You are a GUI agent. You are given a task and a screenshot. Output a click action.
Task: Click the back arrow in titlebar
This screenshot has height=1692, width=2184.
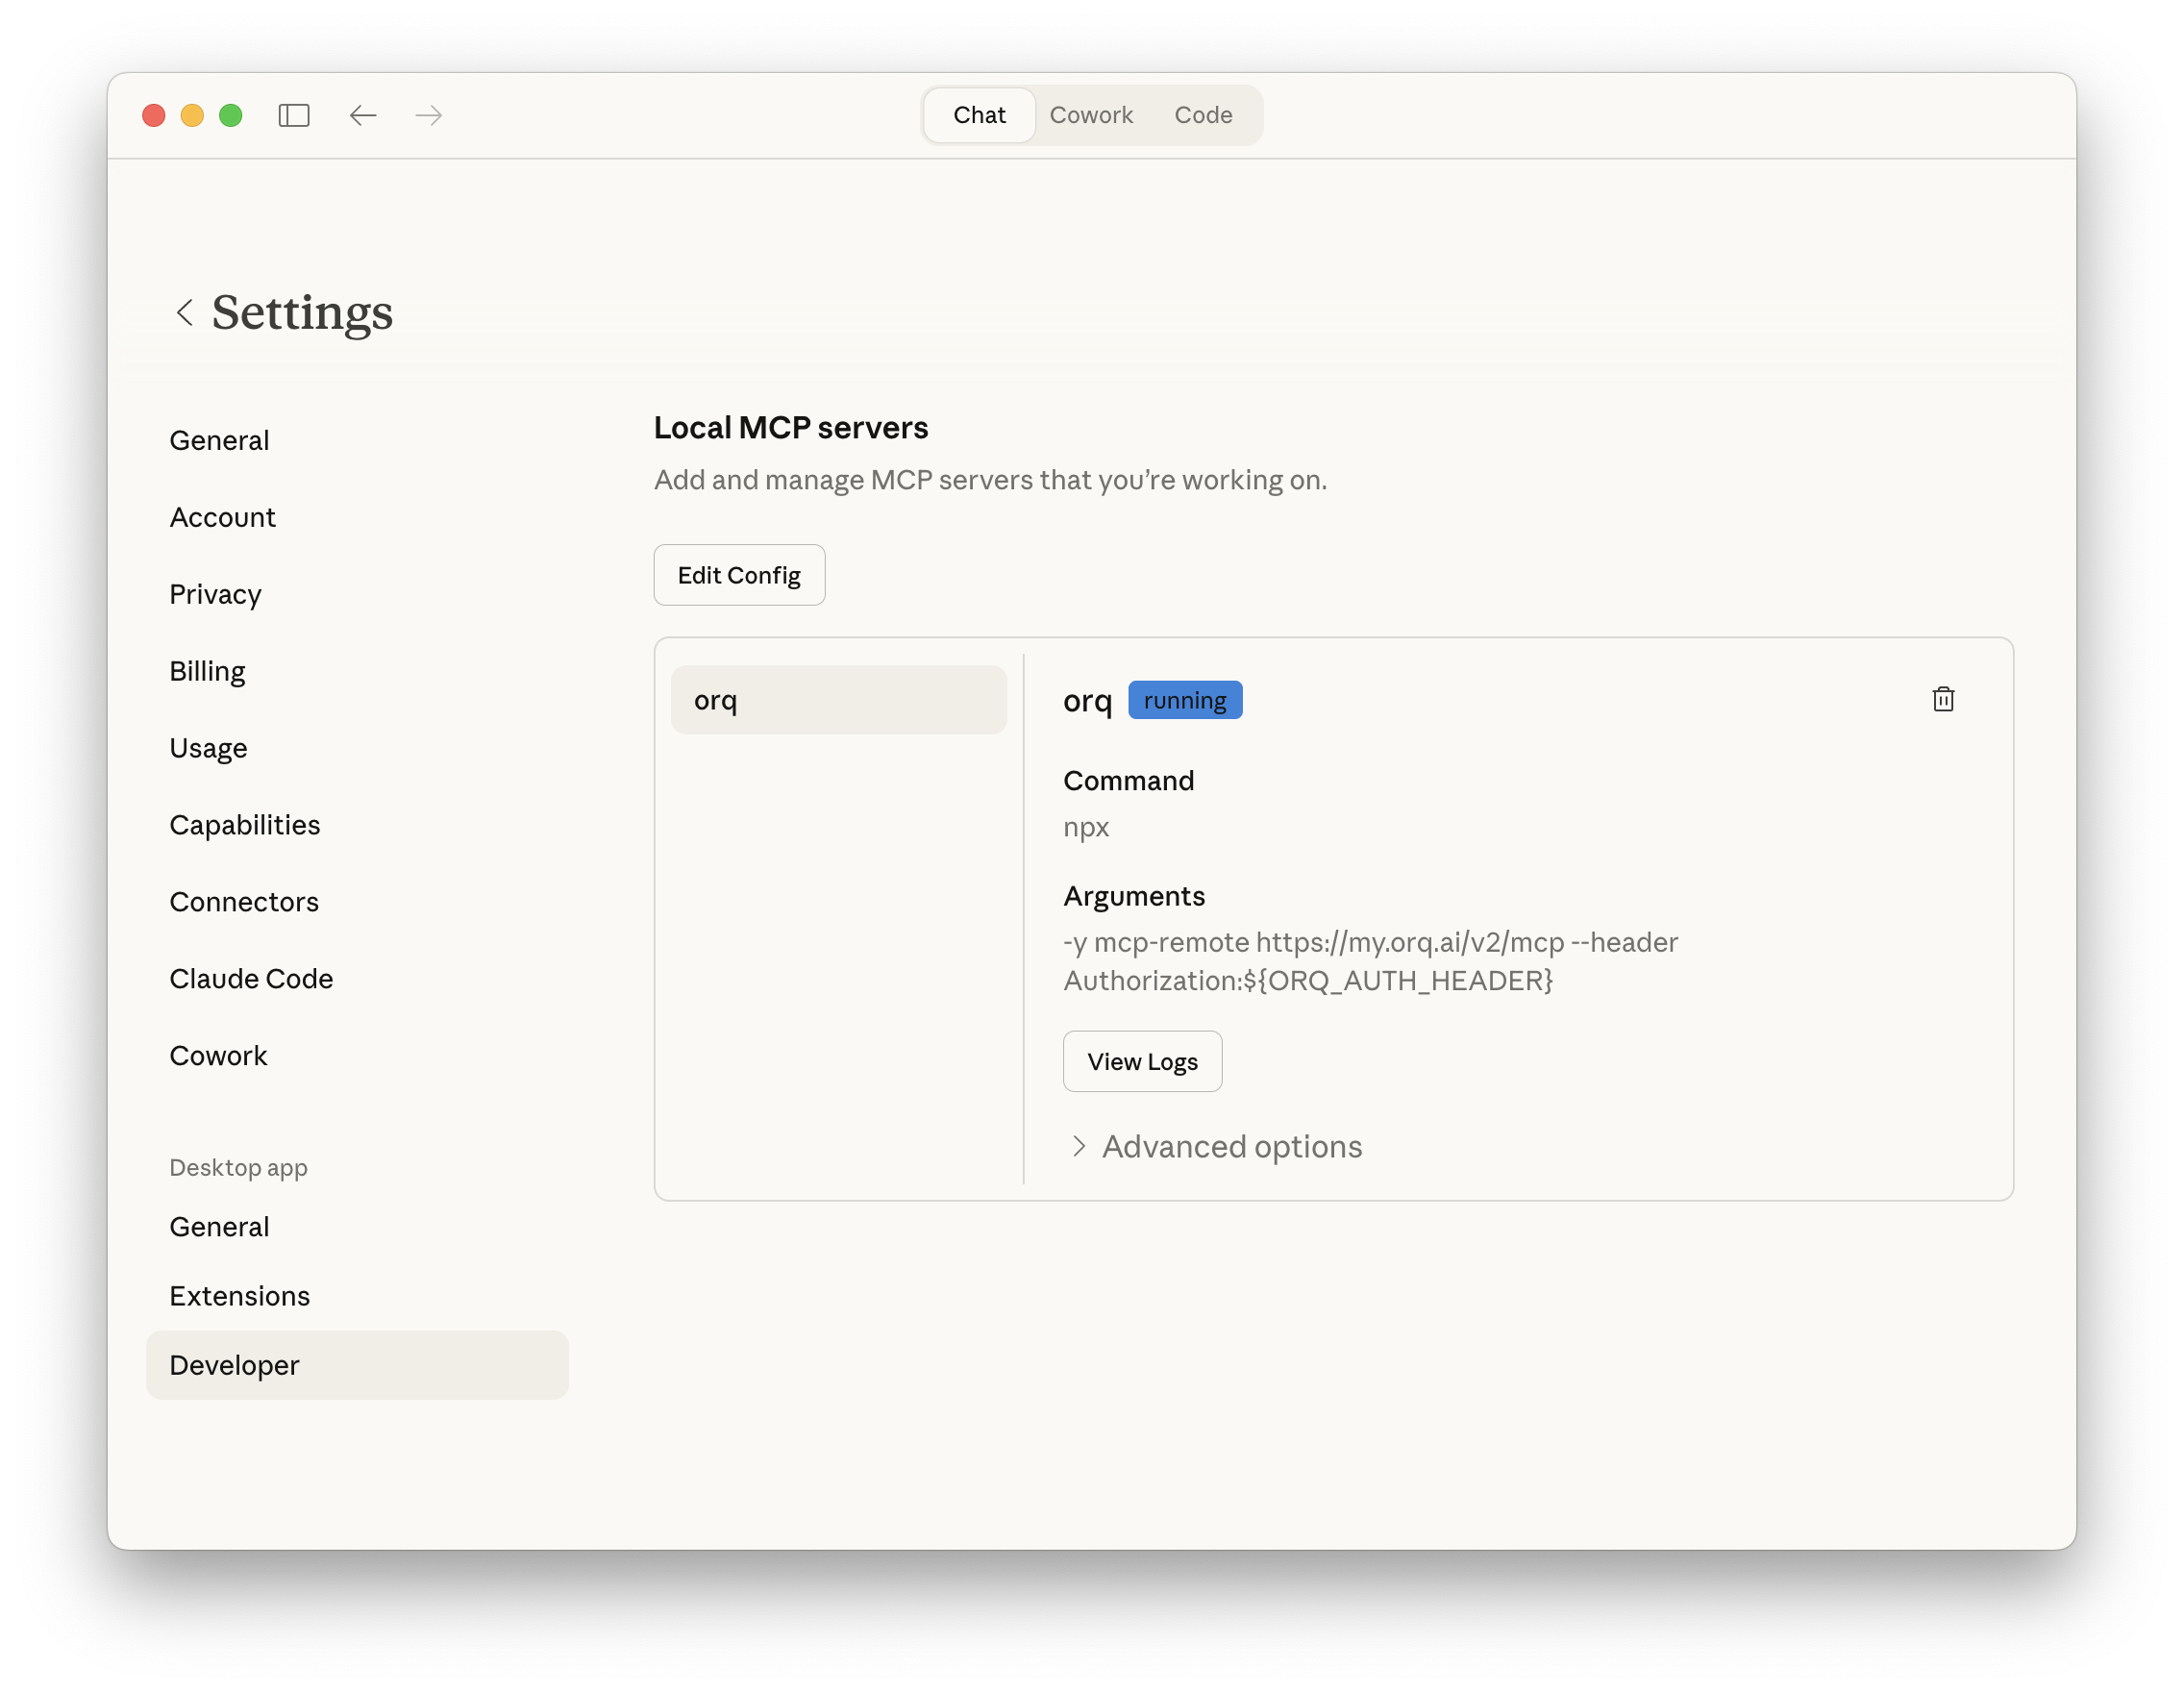[x=363, y=115]
